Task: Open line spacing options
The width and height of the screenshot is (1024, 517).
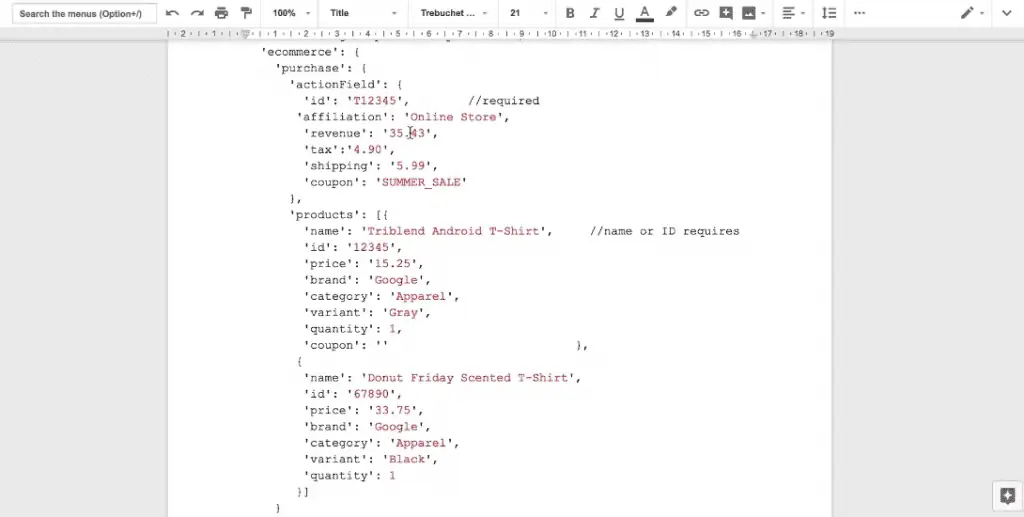Action: click(x=829, y=13)
